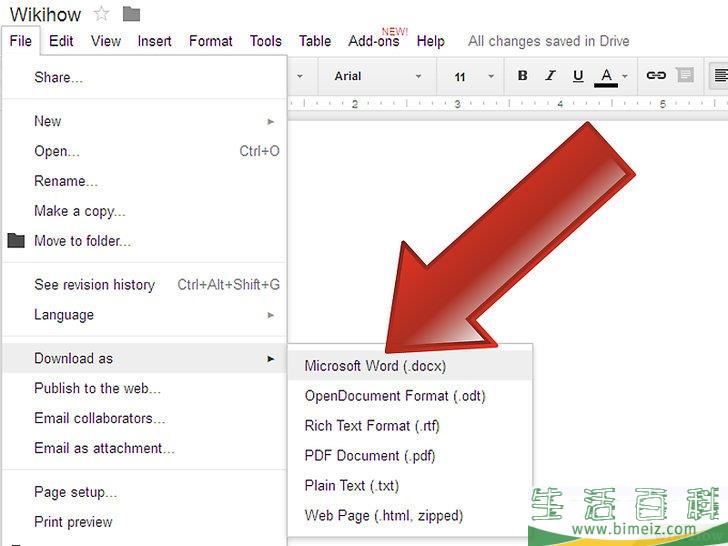This screenshot has width=728, height=546.
Task: Click the folder icon next to title
Action: click(x=131, y=14)
